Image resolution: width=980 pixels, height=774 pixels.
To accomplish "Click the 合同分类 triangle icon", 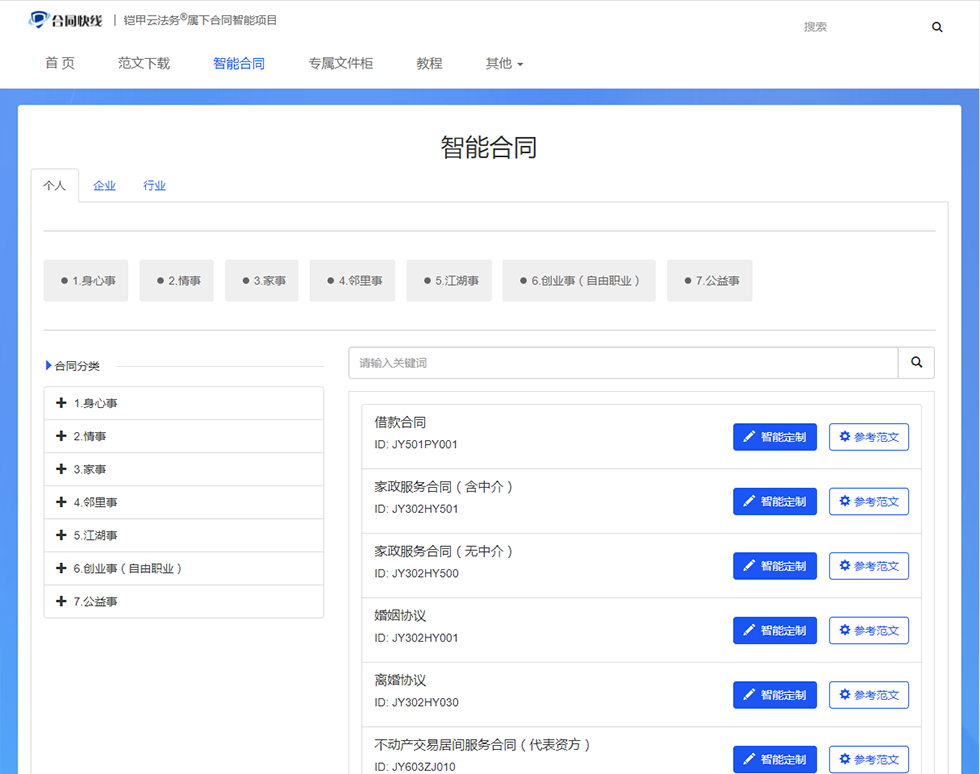I will pyautogui.click(x=48, y=365).
